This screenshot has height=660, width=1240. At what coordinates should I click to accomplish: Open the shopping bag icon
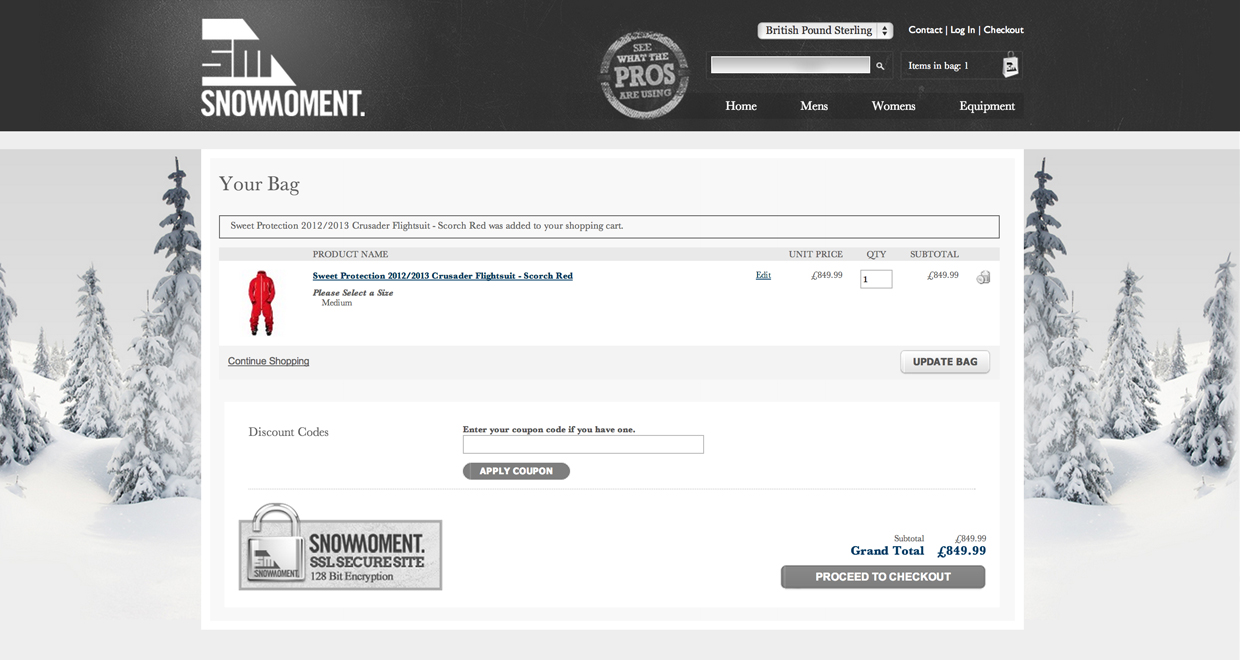click(1010, 65)
